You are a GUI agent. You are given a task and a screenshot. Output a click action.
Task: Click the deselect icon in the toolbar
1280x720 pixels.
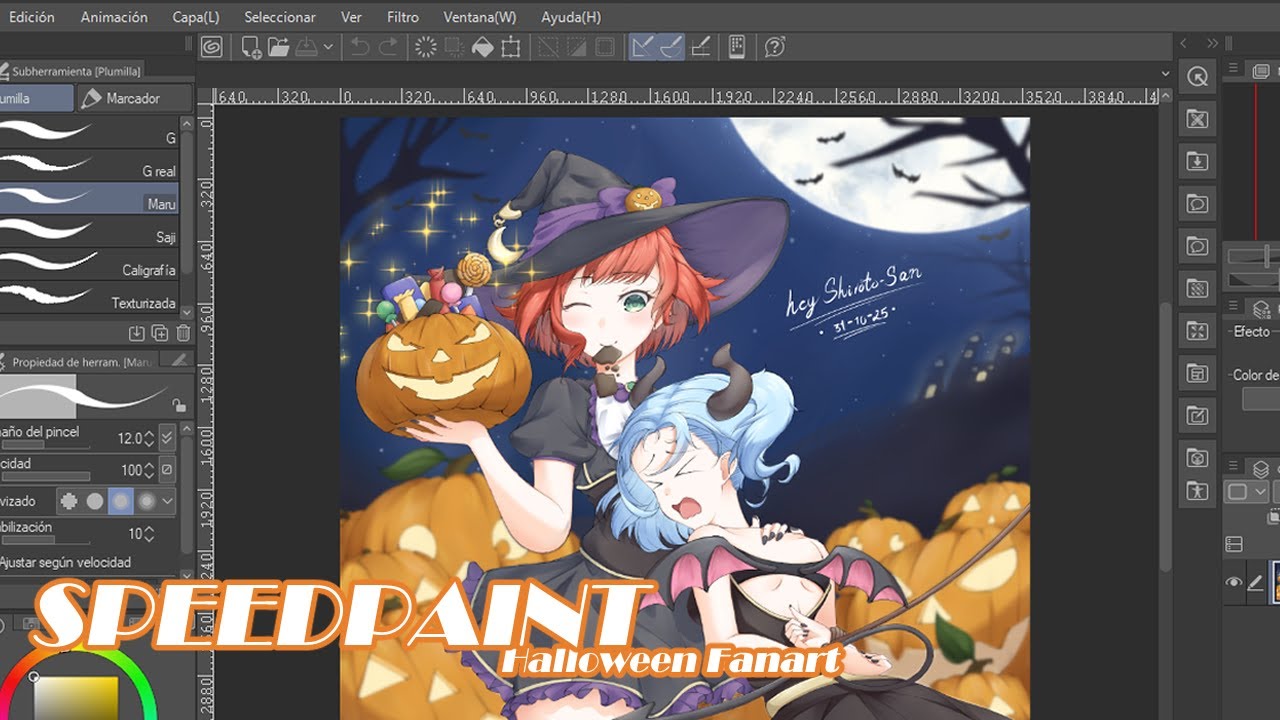pos(547,47)
